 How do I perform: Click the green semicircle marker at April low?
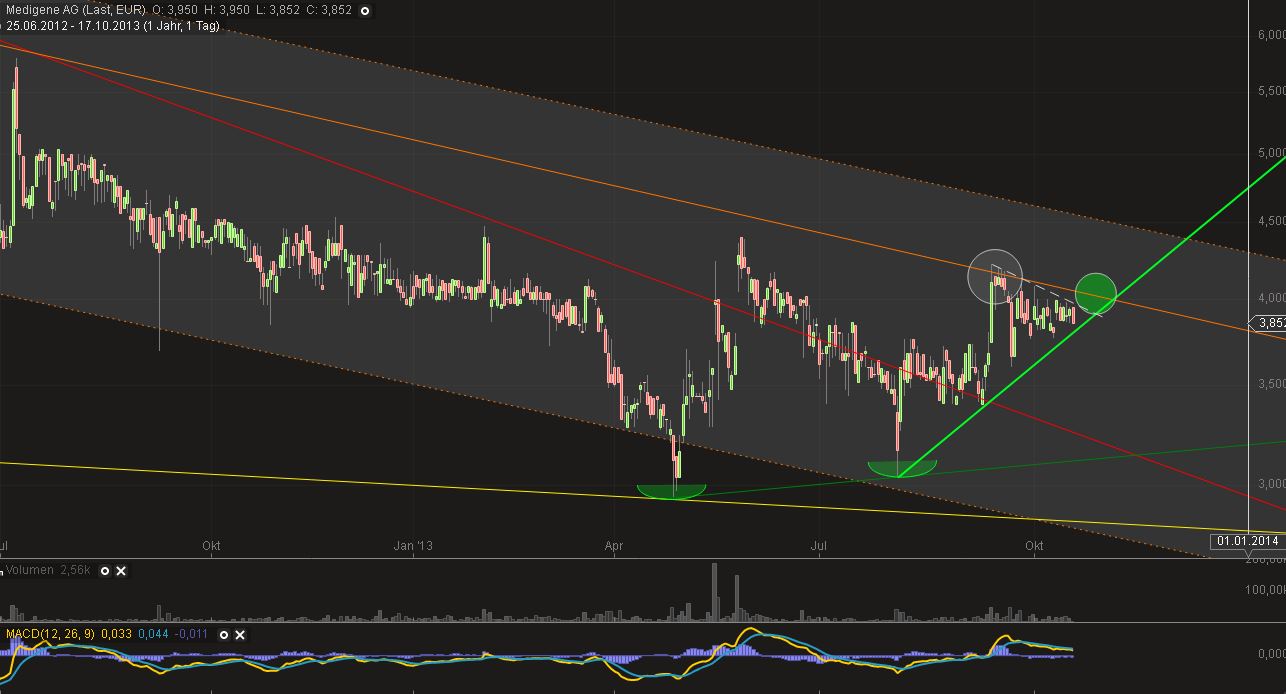(x=671, y=491)
